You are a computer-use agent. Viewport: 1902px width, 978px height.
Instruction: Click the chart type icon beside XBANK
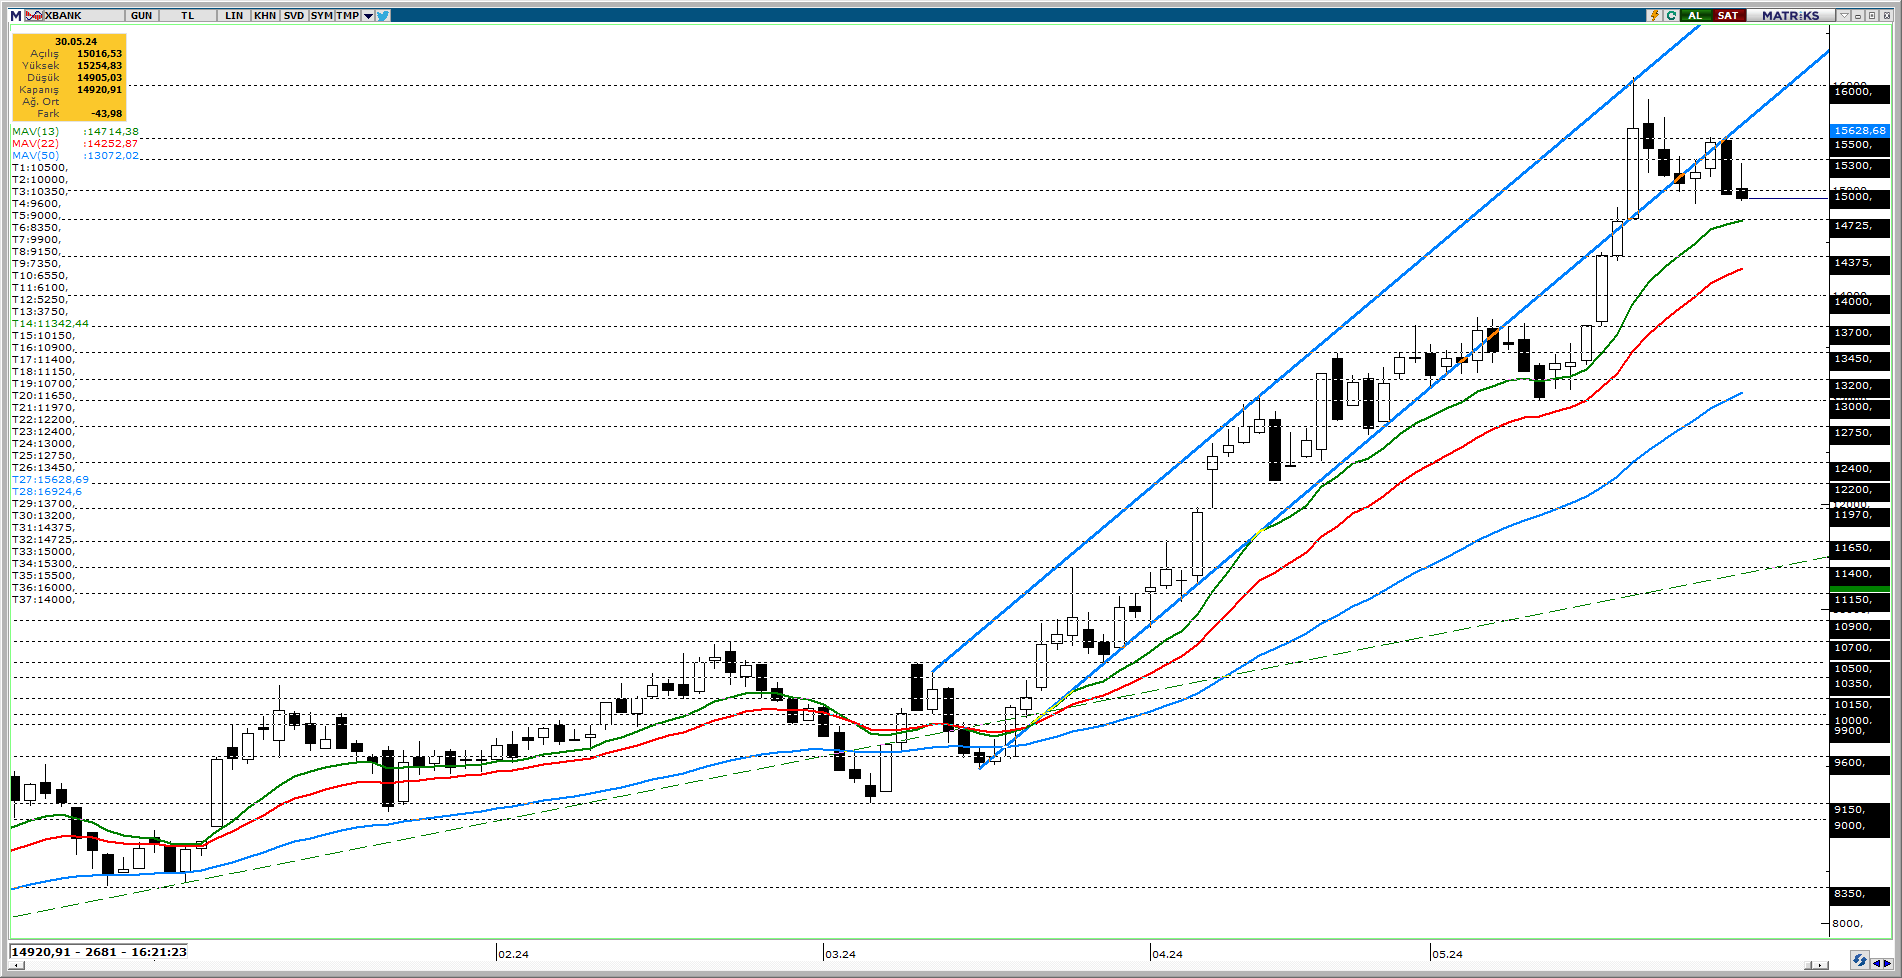[x=34, y=15]
